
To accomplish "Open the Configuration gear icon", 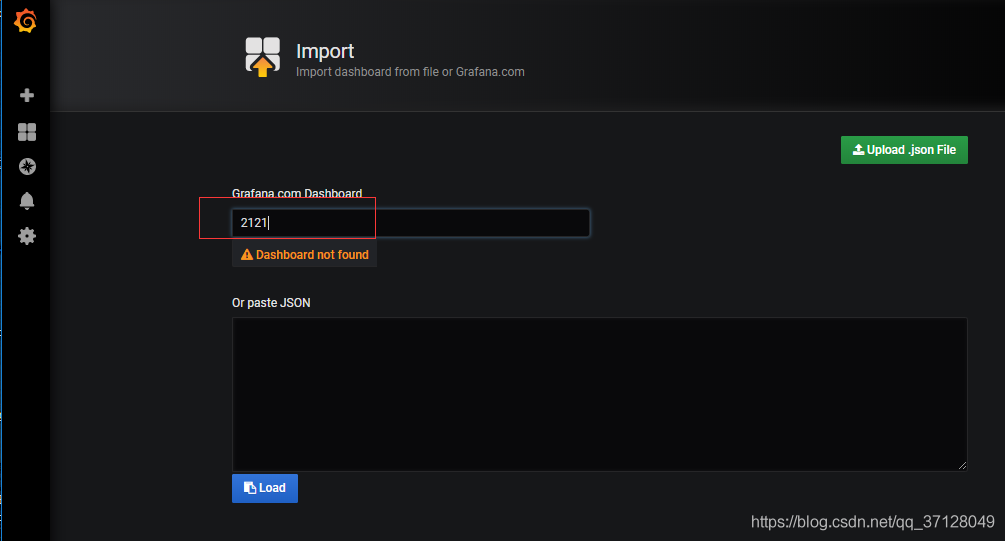I will [x=27, y=236].
